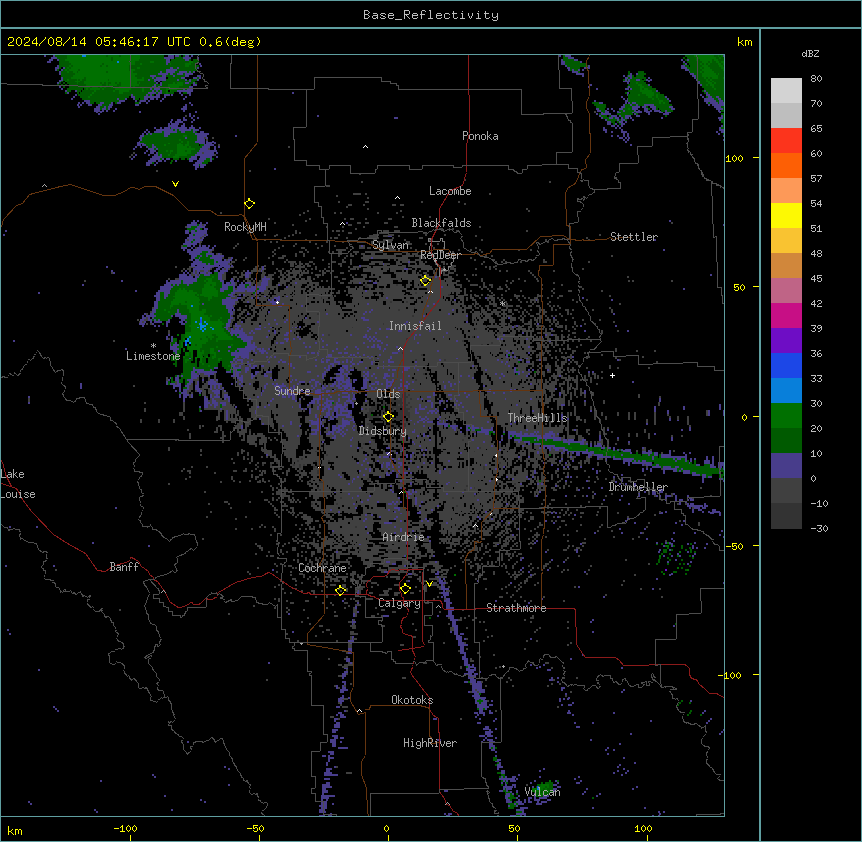Select the Lake Louise label
Viewport: 862px width, 842px height.
coord(18,484)
